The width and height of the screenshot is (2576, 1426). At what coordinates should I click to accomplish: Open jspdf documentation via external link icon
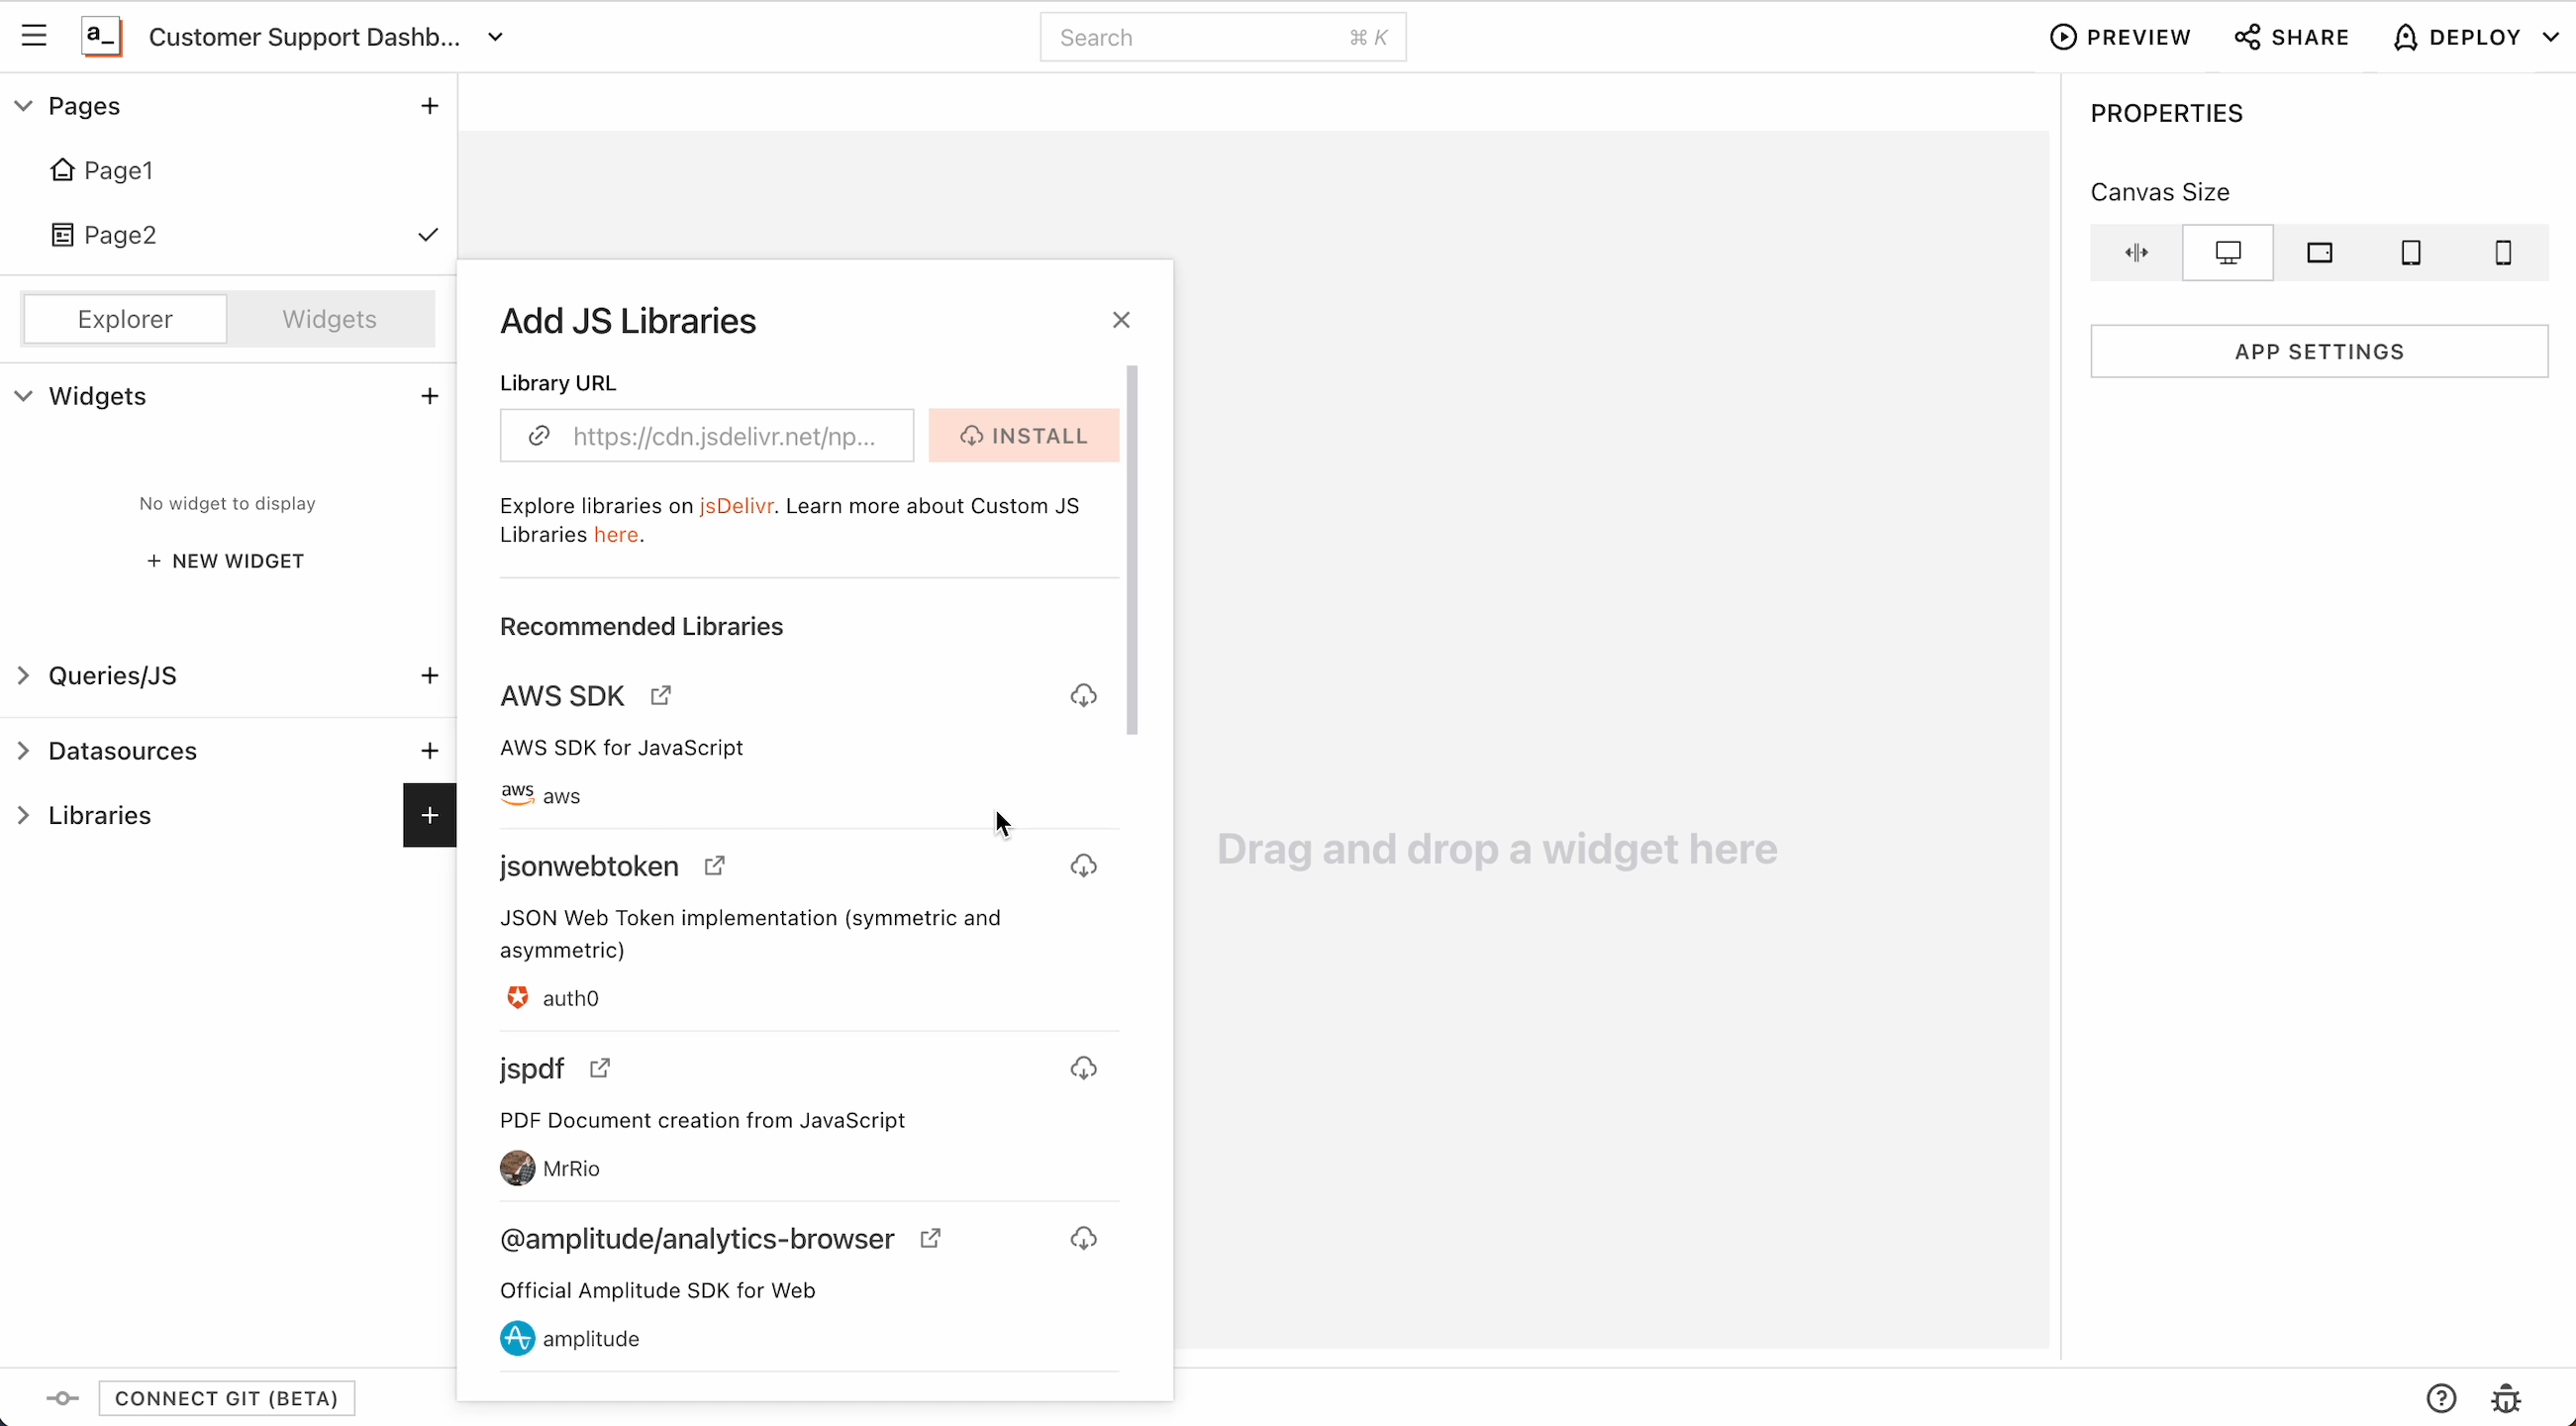[x=600, y=1068]
